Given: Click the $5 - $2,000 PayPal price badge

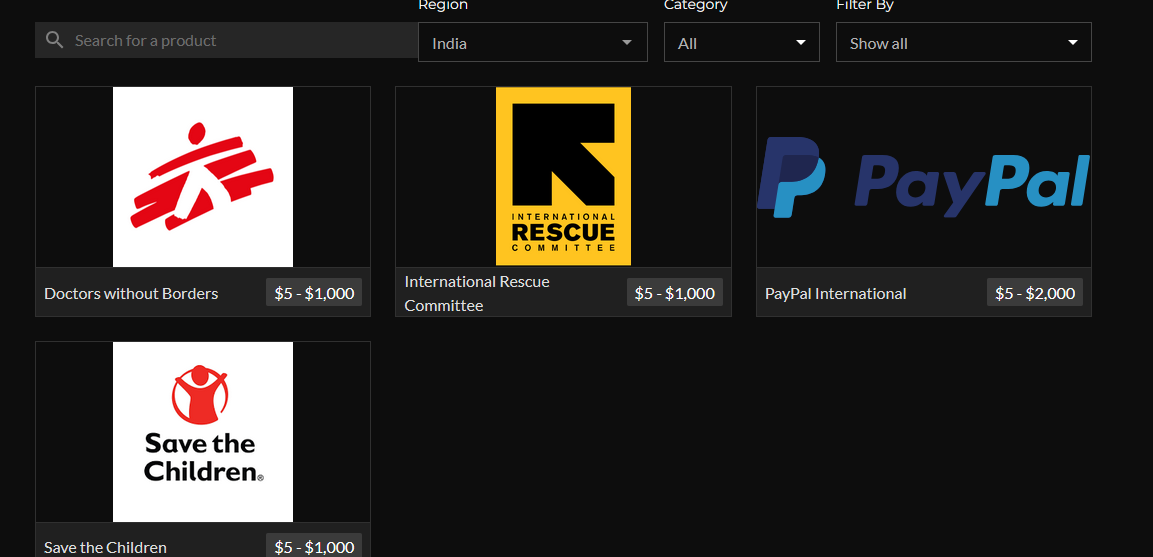Looking at the screenshot, I should pyautogui.click(x=1034, y=293).
